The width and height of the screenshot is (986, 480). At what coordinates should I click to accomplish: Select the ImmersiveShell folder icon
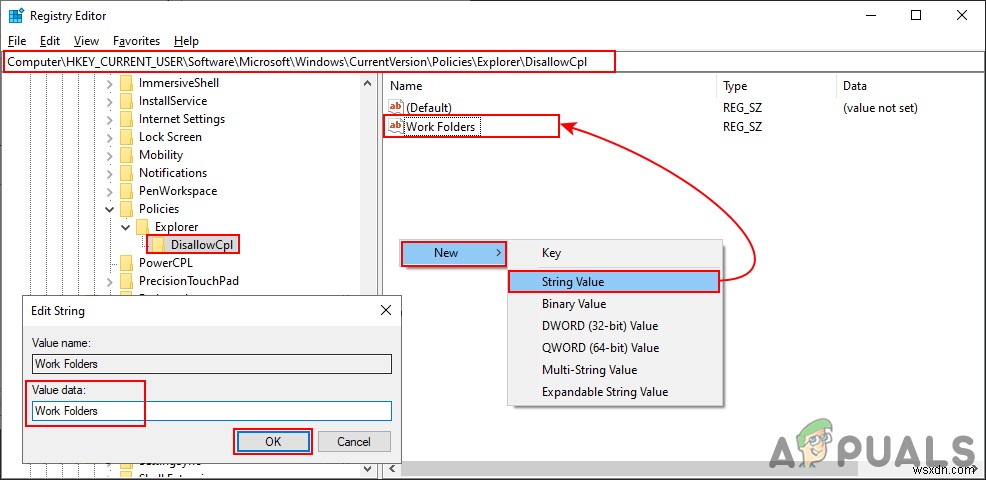click(x=126, y=83)
